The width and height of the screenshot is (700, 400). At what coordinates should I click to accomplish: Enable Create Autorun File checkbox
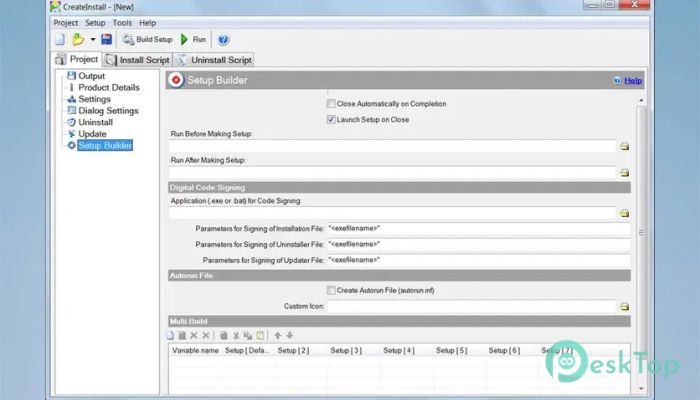coord(331,290)
